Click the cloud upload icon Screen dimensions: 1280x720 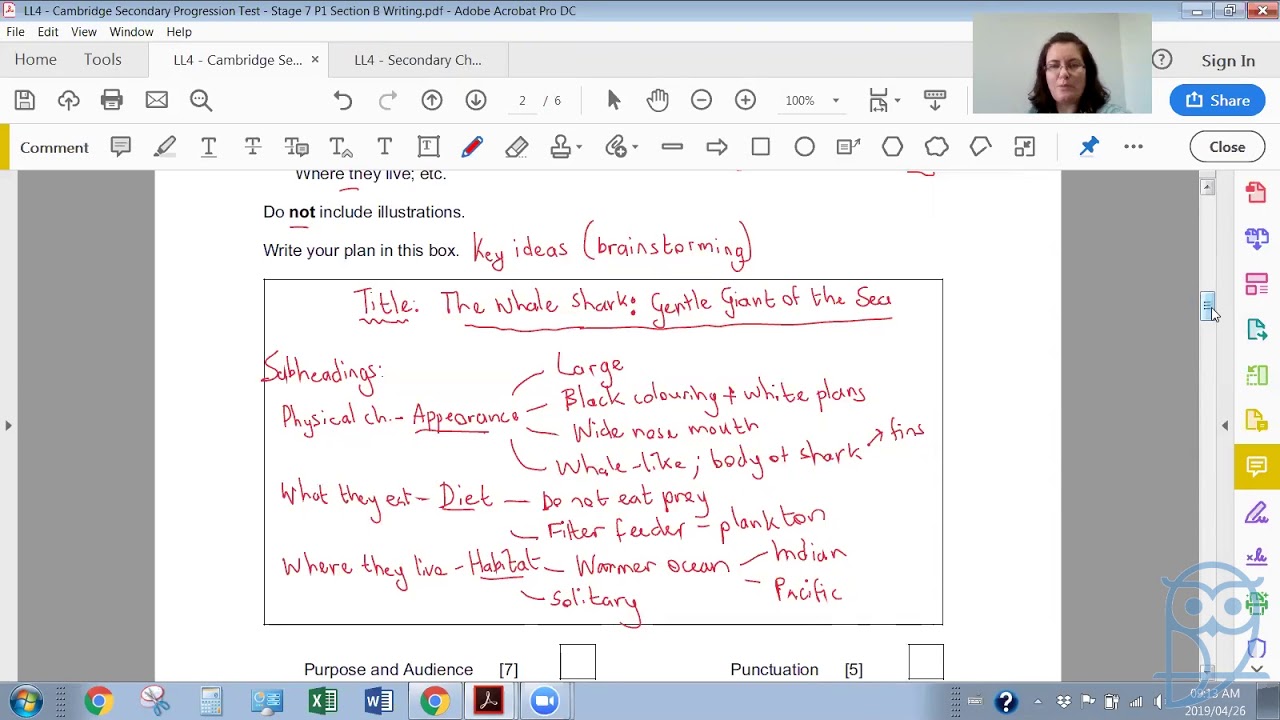(x=68, y=100)
